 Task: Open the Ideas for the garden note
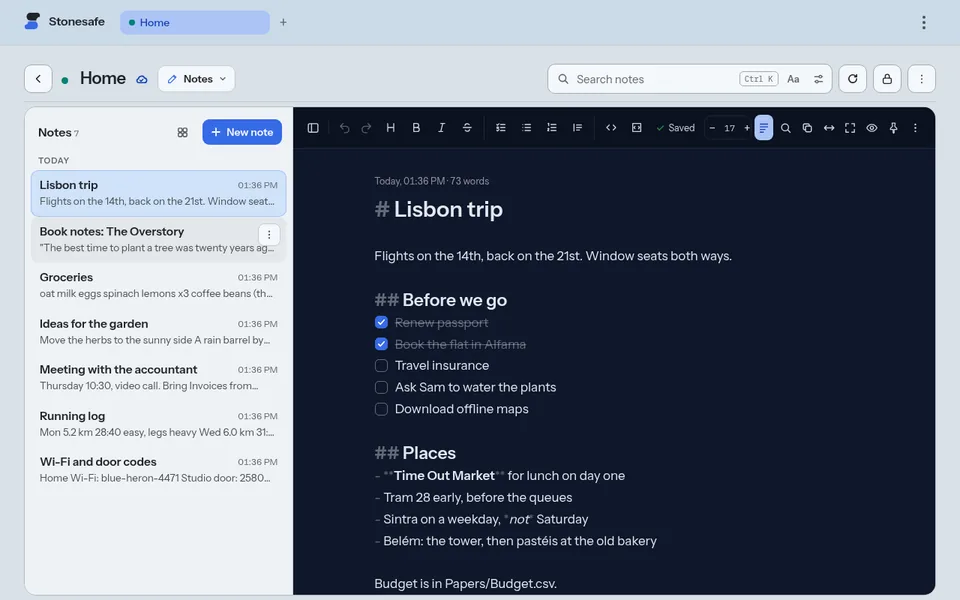click(x=159, y=332)
